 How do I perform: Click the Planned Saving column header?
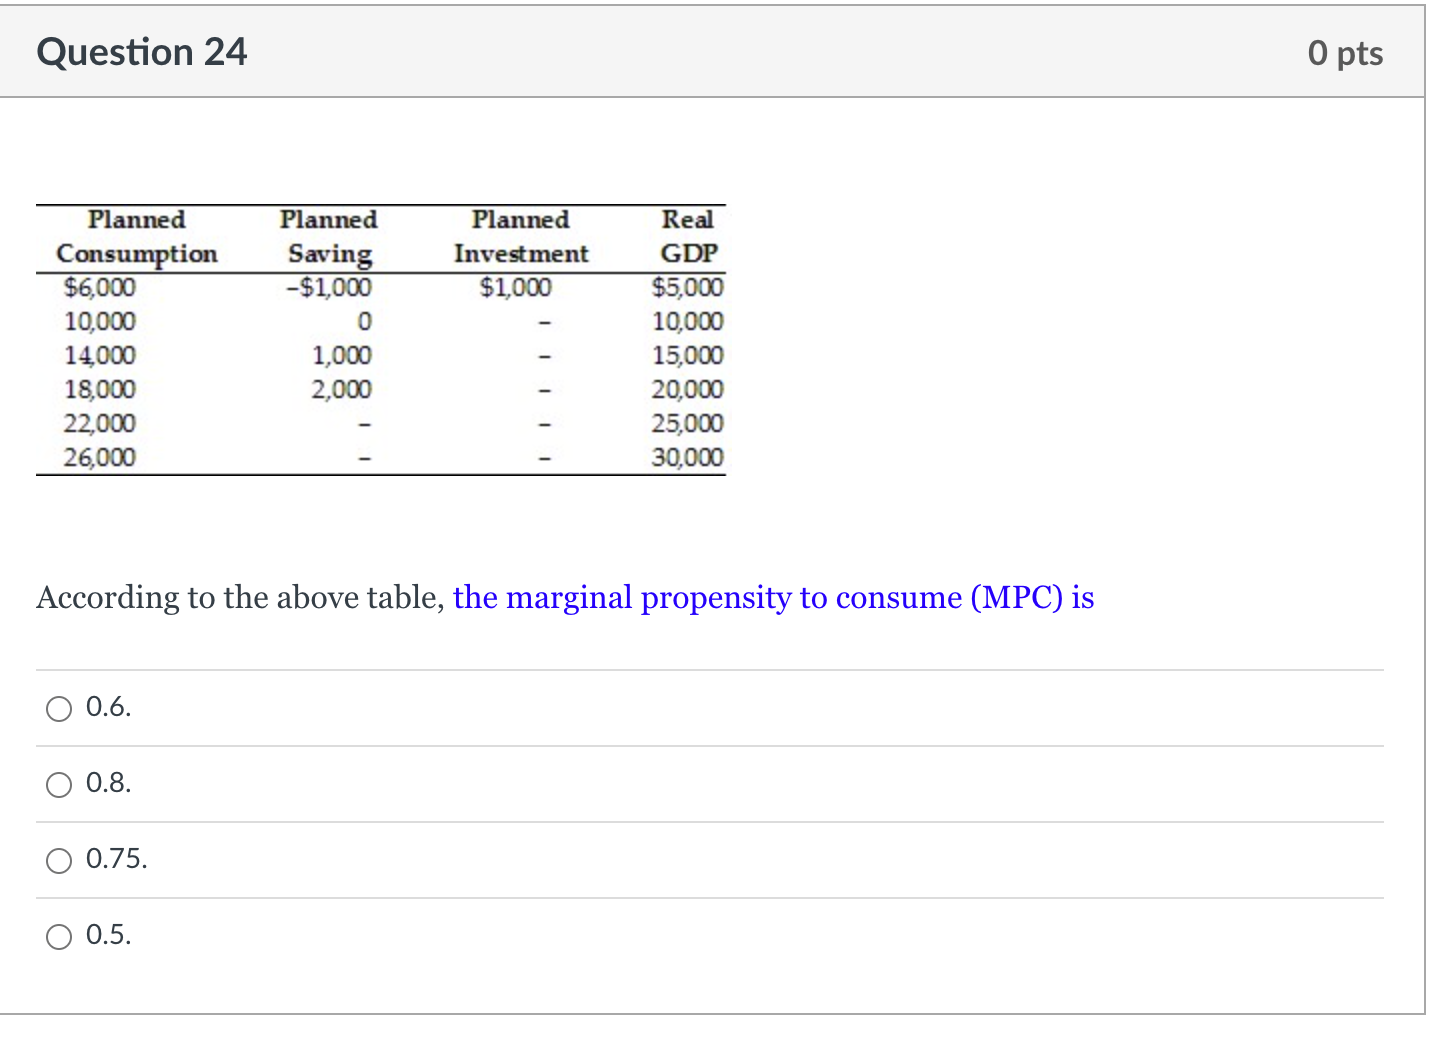329,237
